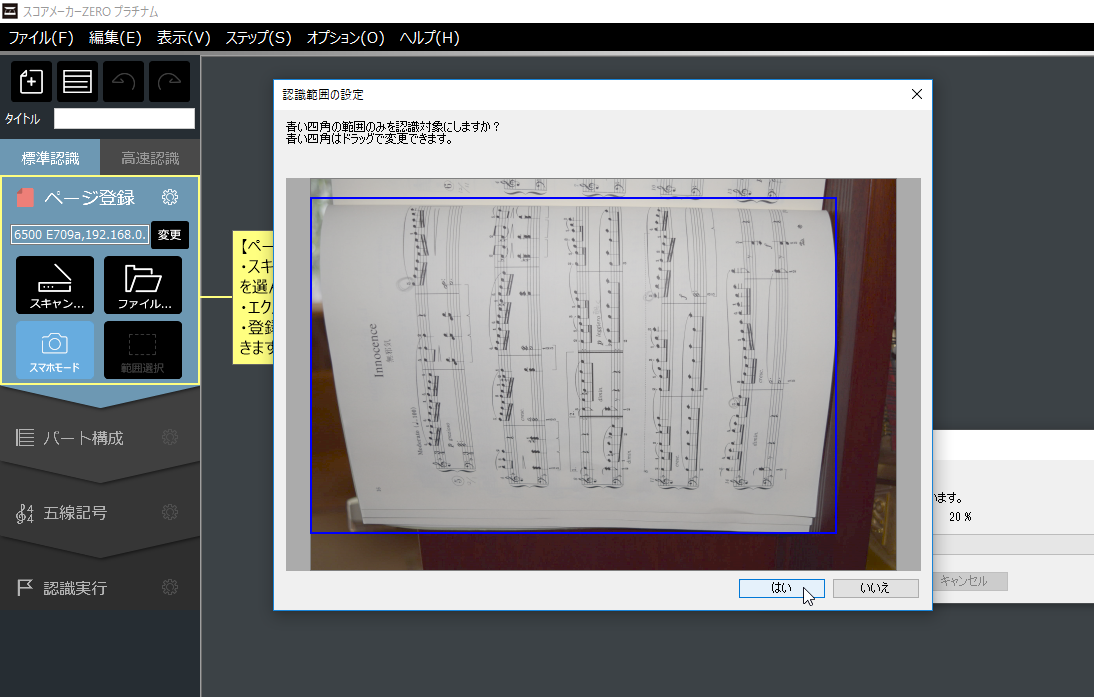Viewport: 1094px width, 697px height.
Task: Click the scanner device address field
Action: [x=80, y=234]
